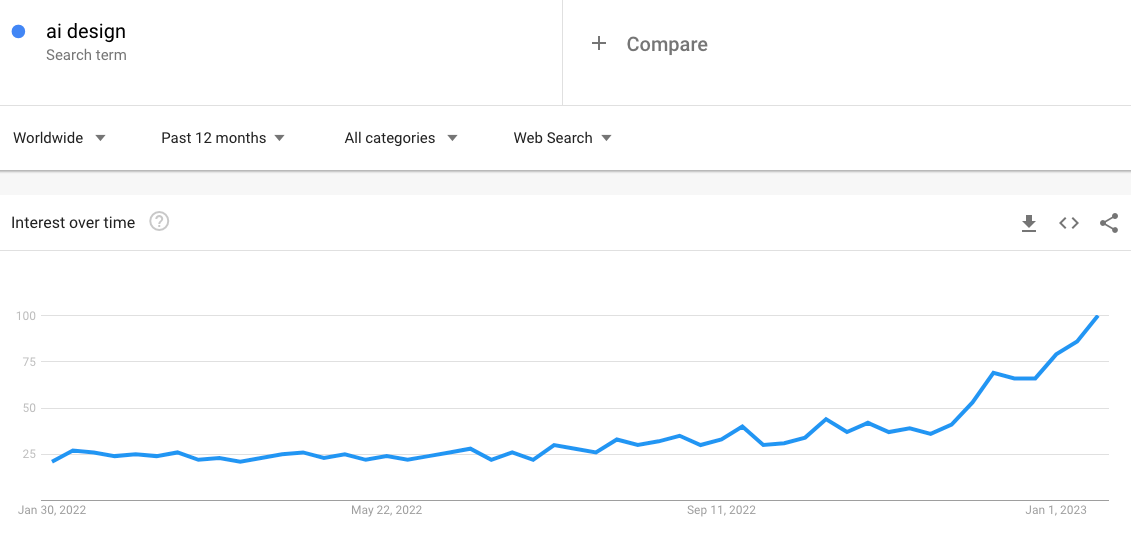Click the Search term subtitle text

tap(86, 55)
